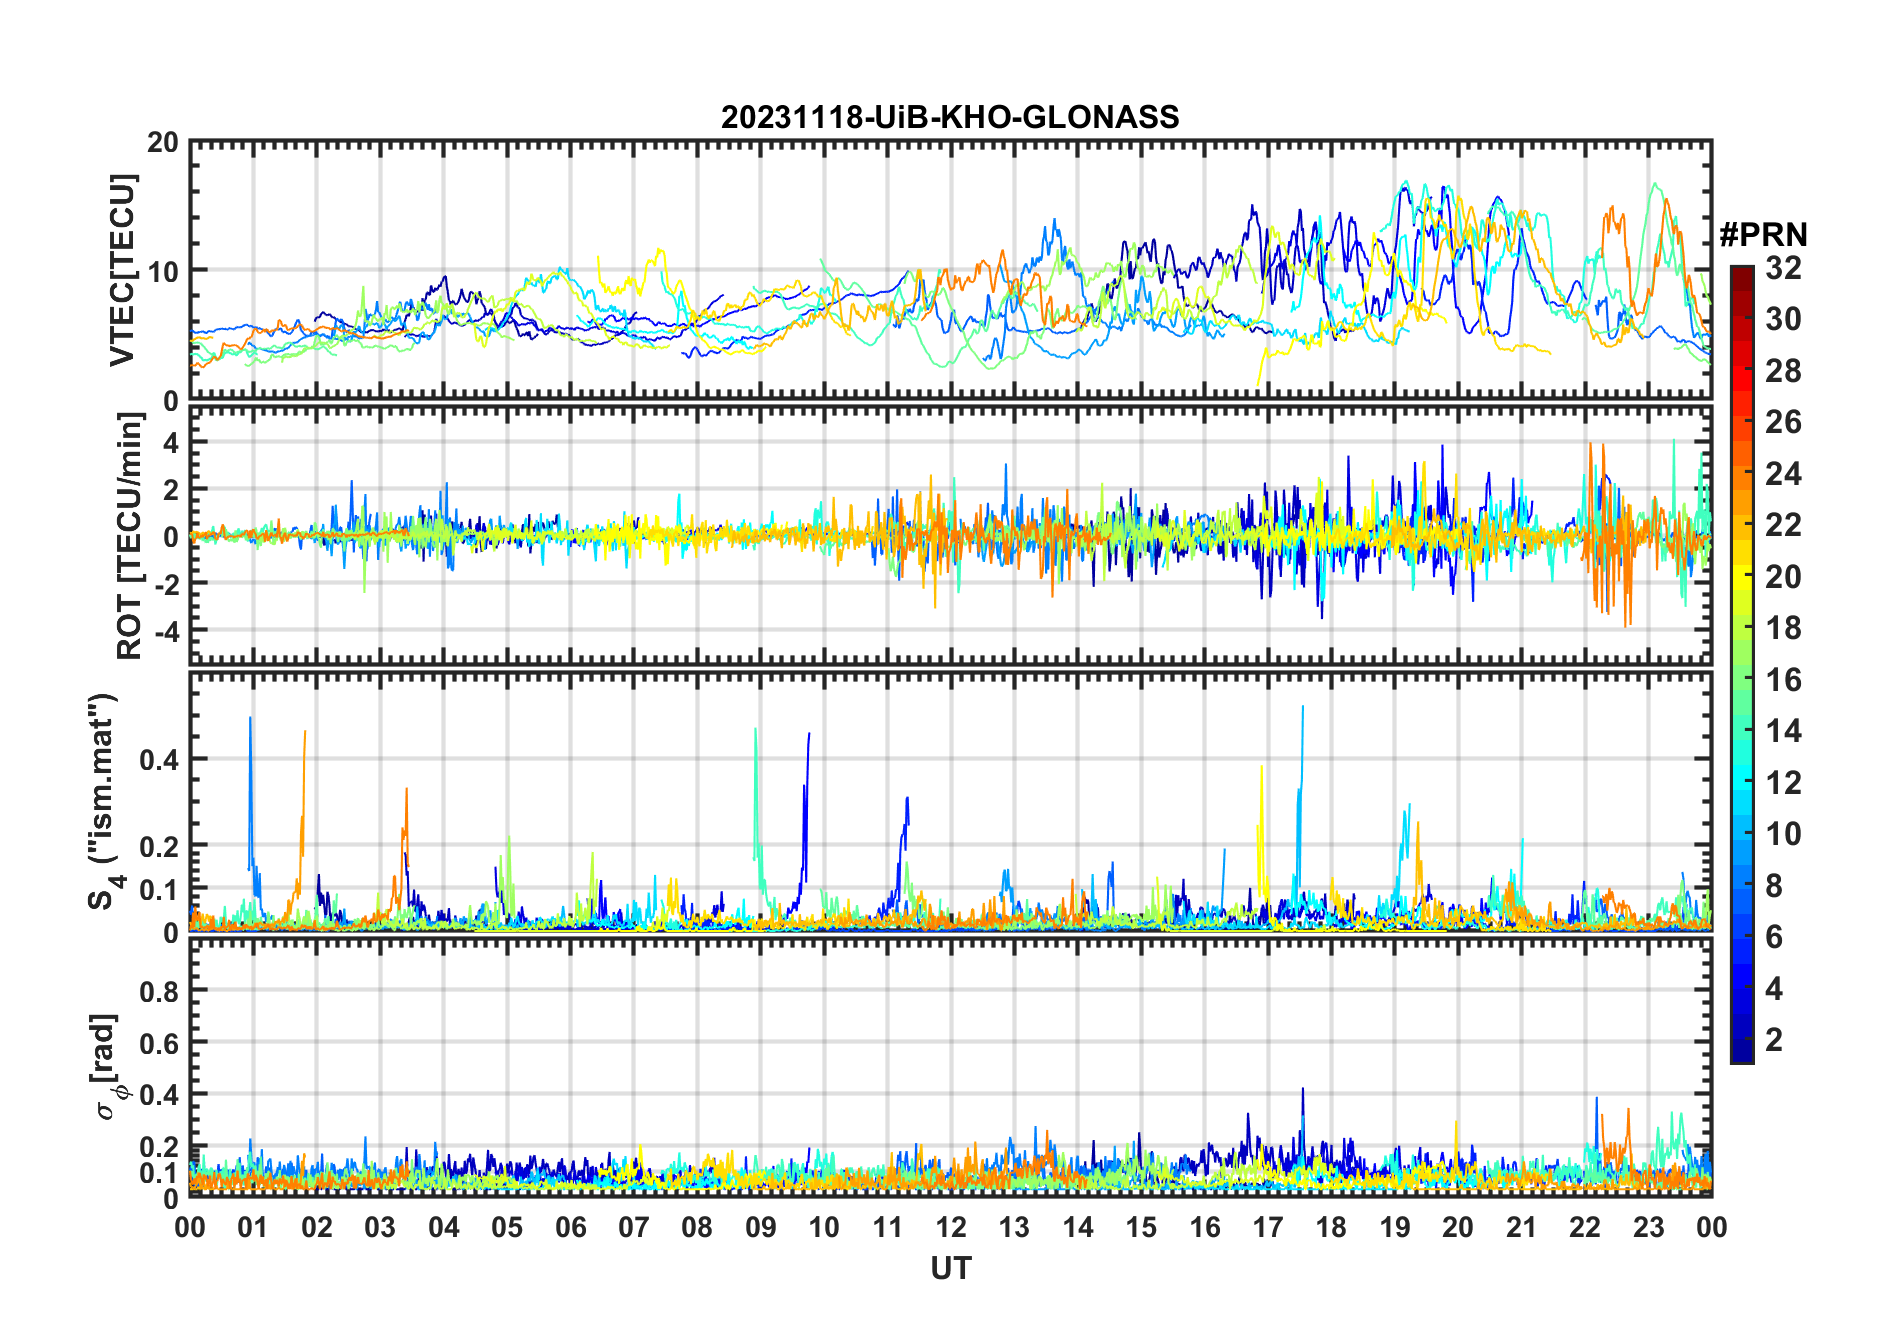Click VTEC y-axis tick label 10
The image size is (1902, 1330).
[163, 272]
